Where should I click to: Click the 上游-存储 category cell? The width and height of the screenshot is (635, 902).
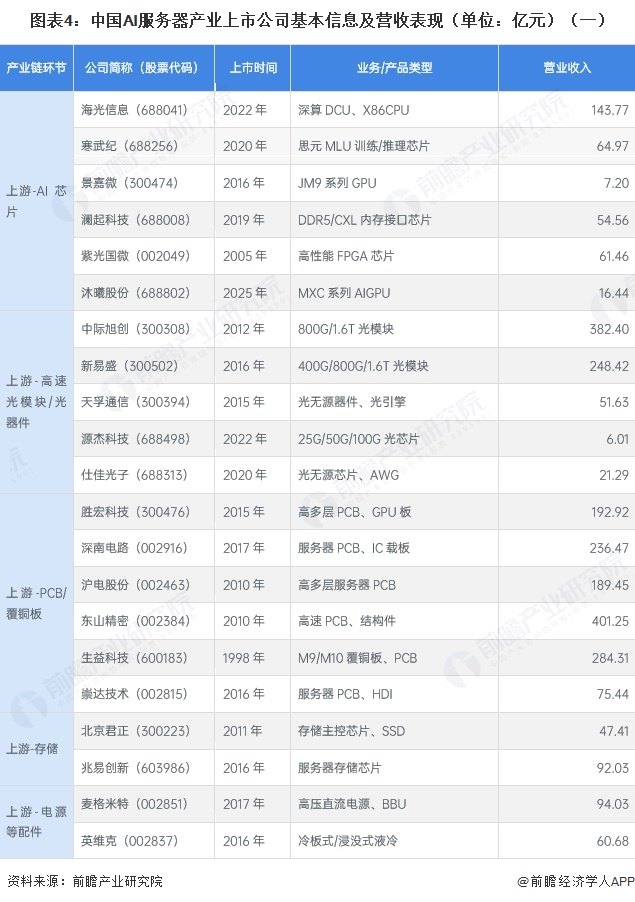tap(36, 749)
